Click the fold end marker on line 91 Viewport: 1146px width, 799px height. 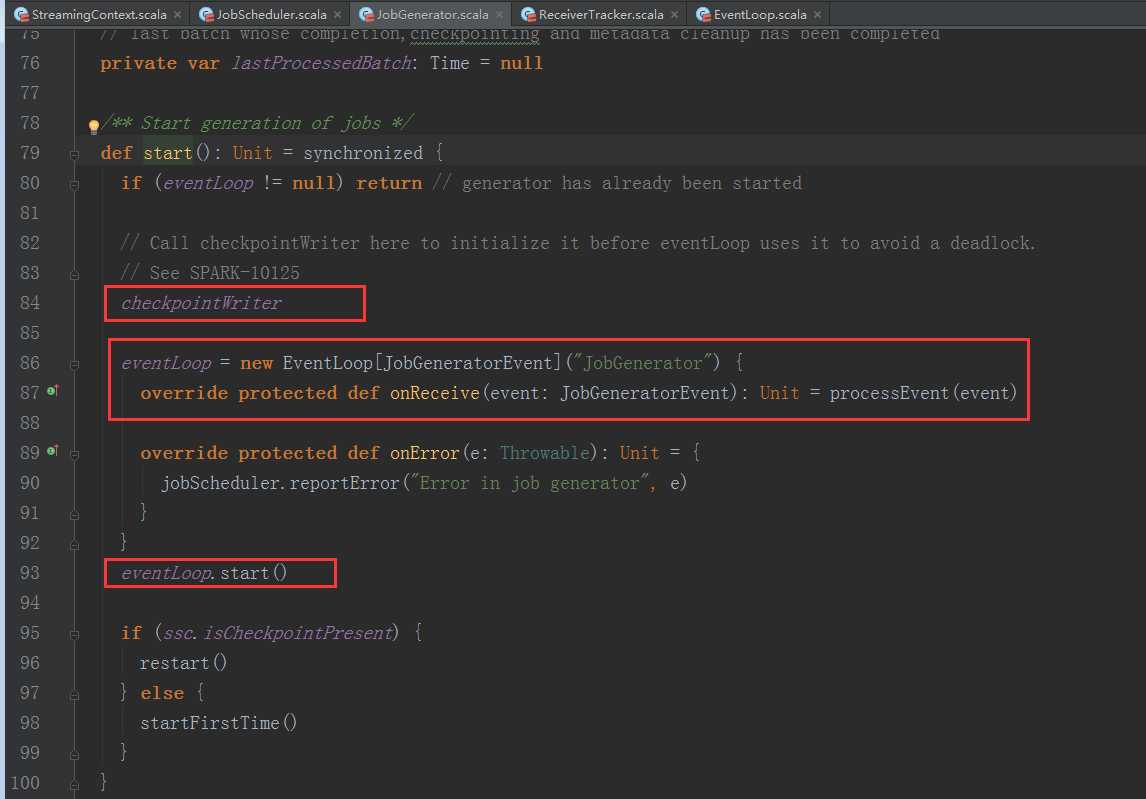tap(74, 515)
